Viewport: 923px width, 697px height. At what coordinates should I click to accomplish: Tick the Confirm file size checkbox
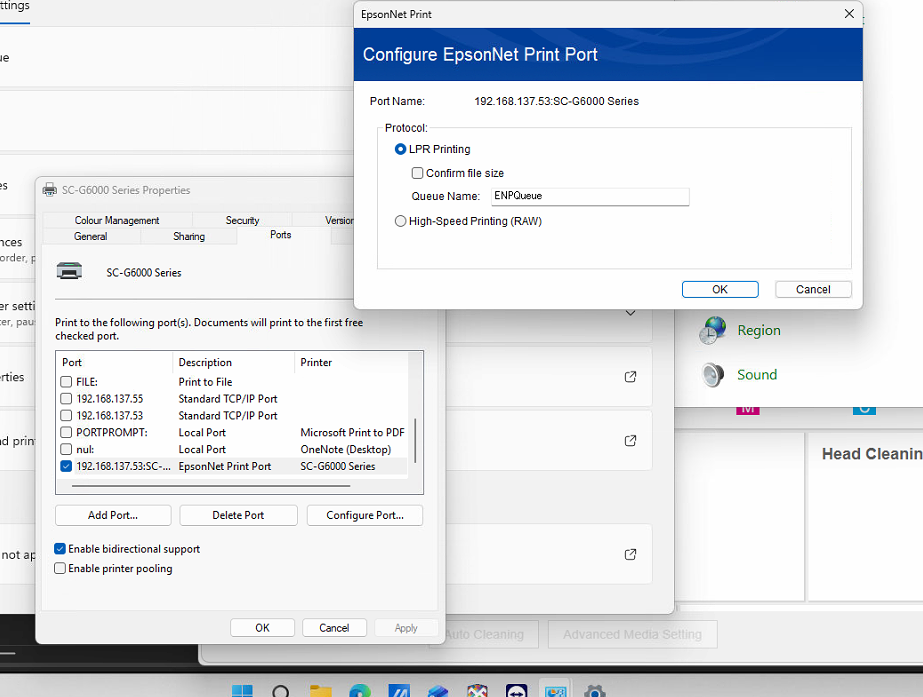click(x=417, y=173)
